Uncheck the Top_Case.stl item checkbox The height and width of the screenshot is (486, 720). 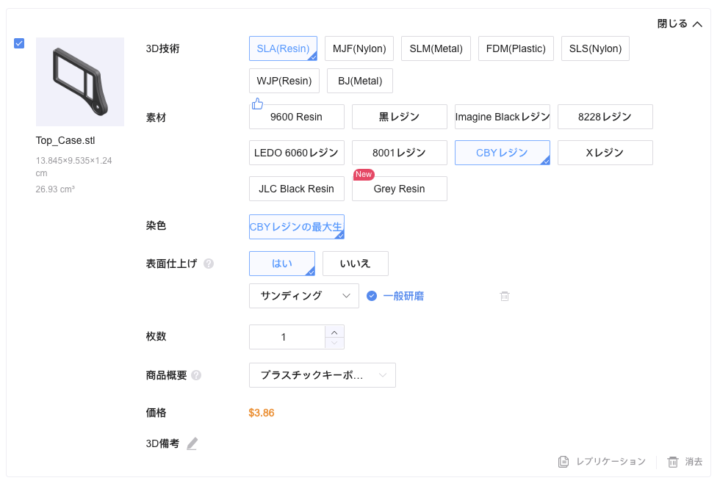point(20,44)
